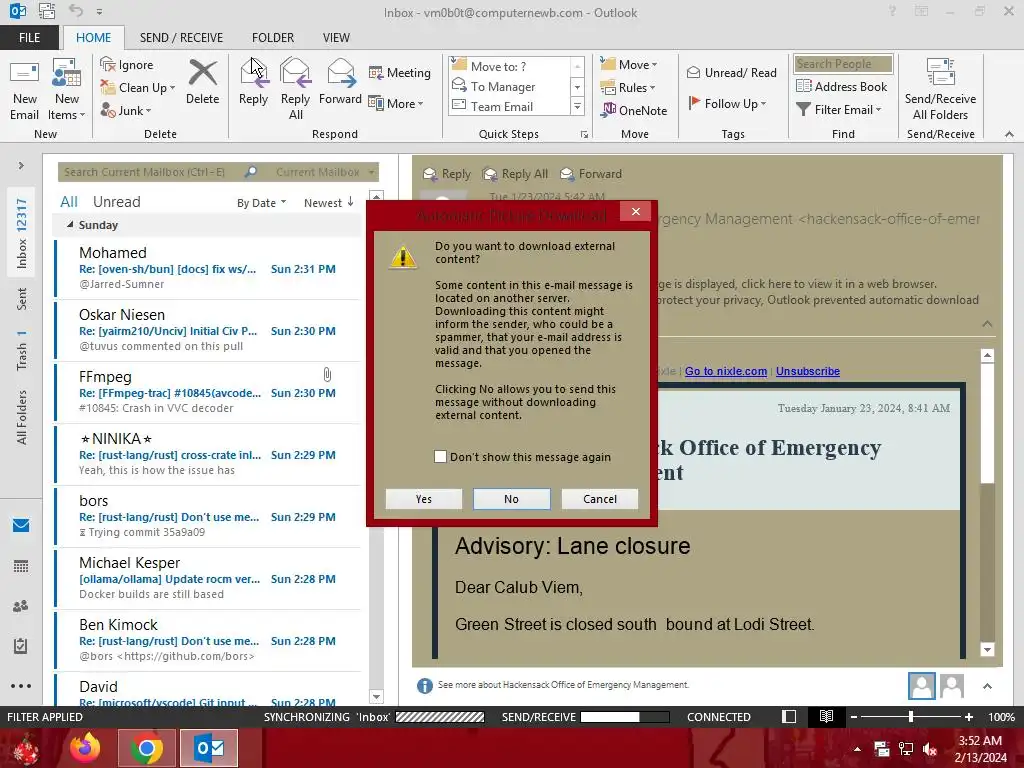Click No in the download dialog

pos(511,499)
